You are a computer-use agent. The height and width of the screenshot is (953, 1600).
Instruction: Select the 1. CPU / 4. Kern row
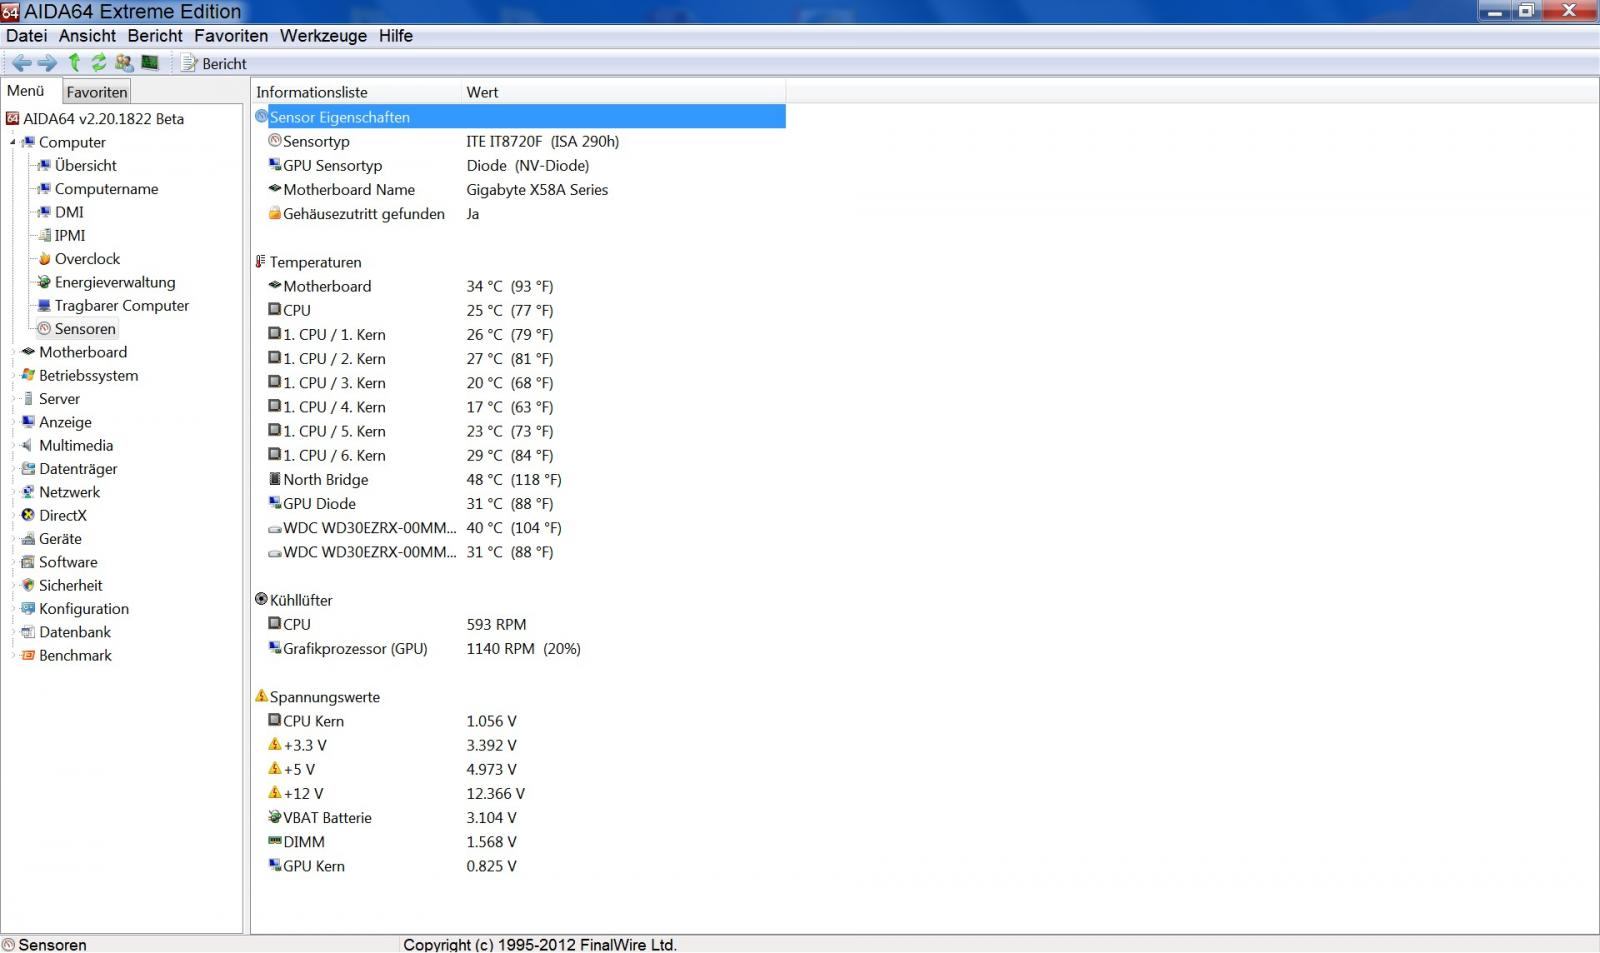520,407
